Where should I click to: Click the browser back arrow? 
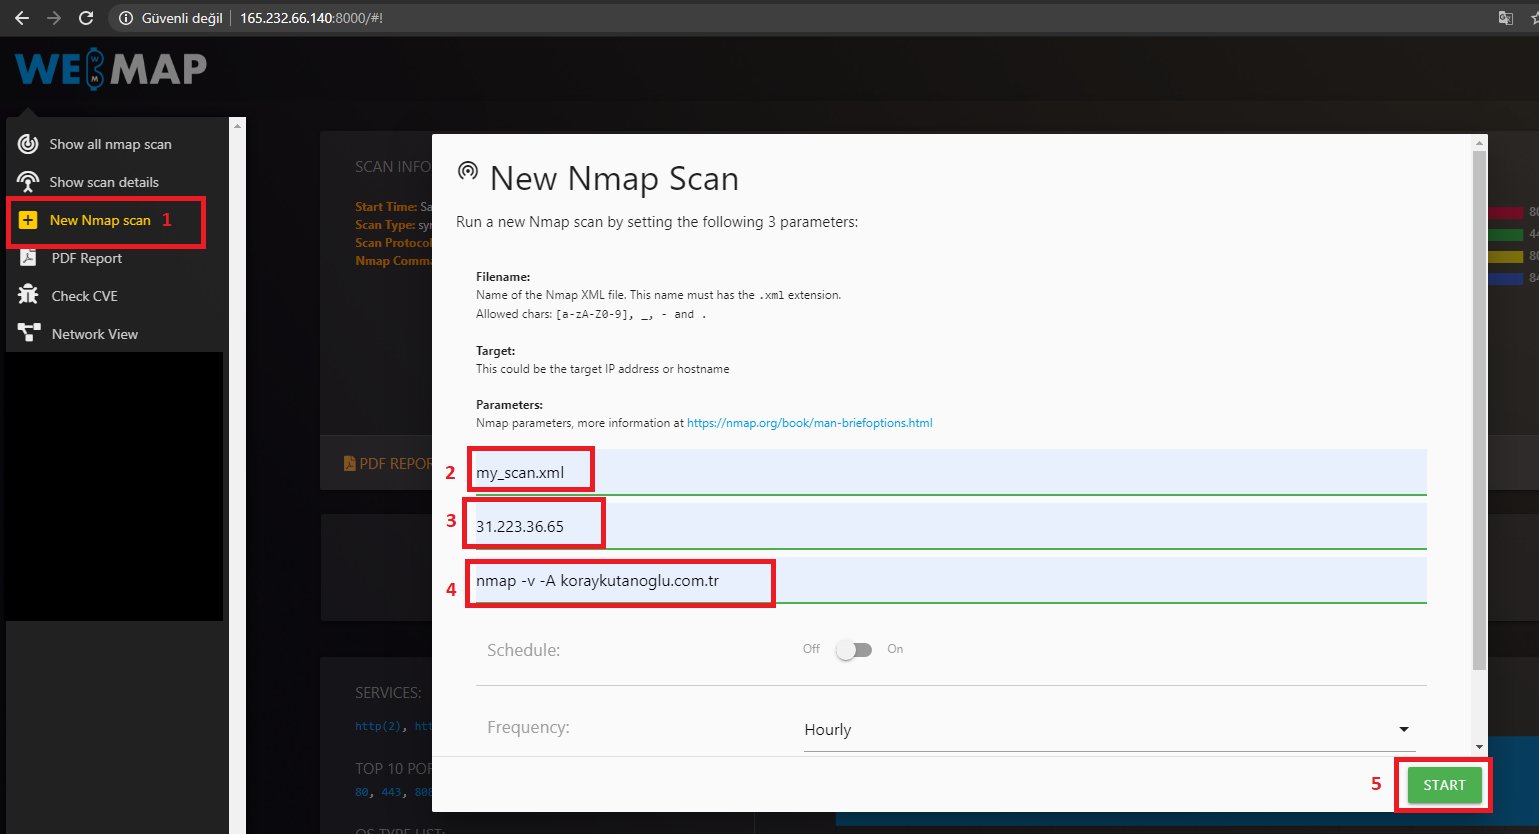(x=21, y=17)
